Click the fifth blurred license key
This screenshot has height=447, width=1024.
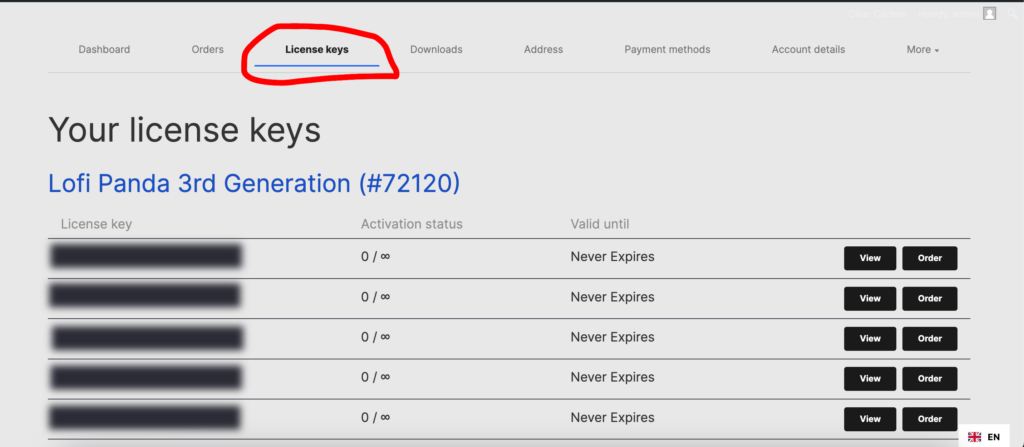(145, 417)
